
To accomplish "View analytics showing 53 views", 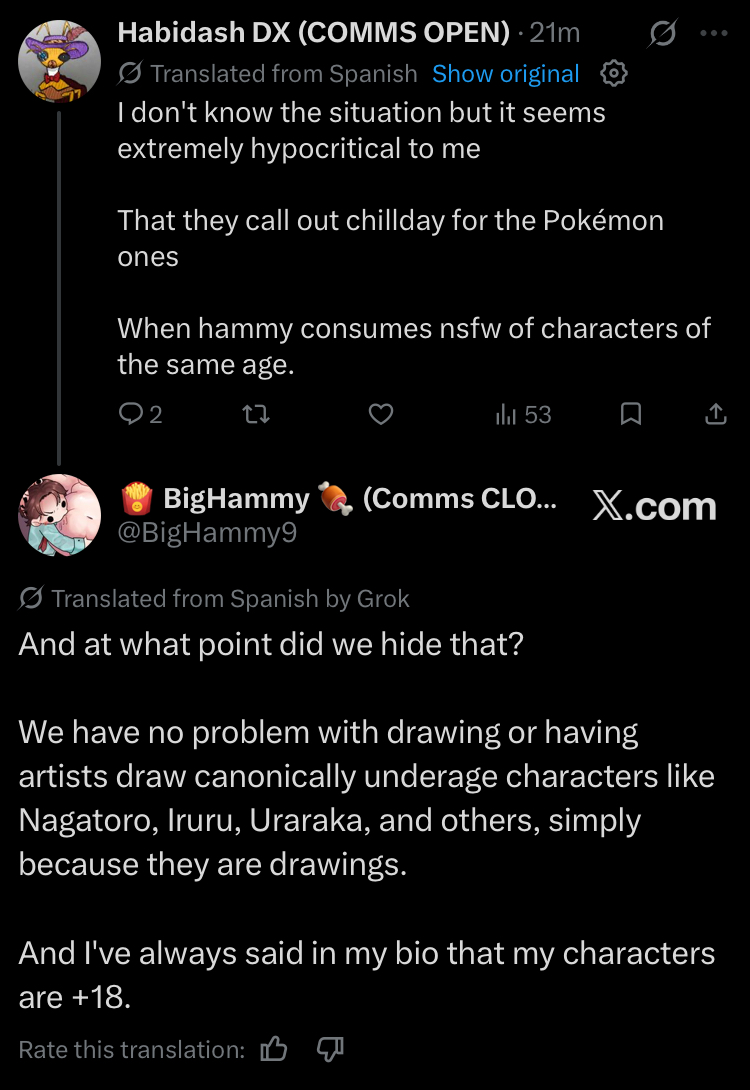I will coord(523,414).
